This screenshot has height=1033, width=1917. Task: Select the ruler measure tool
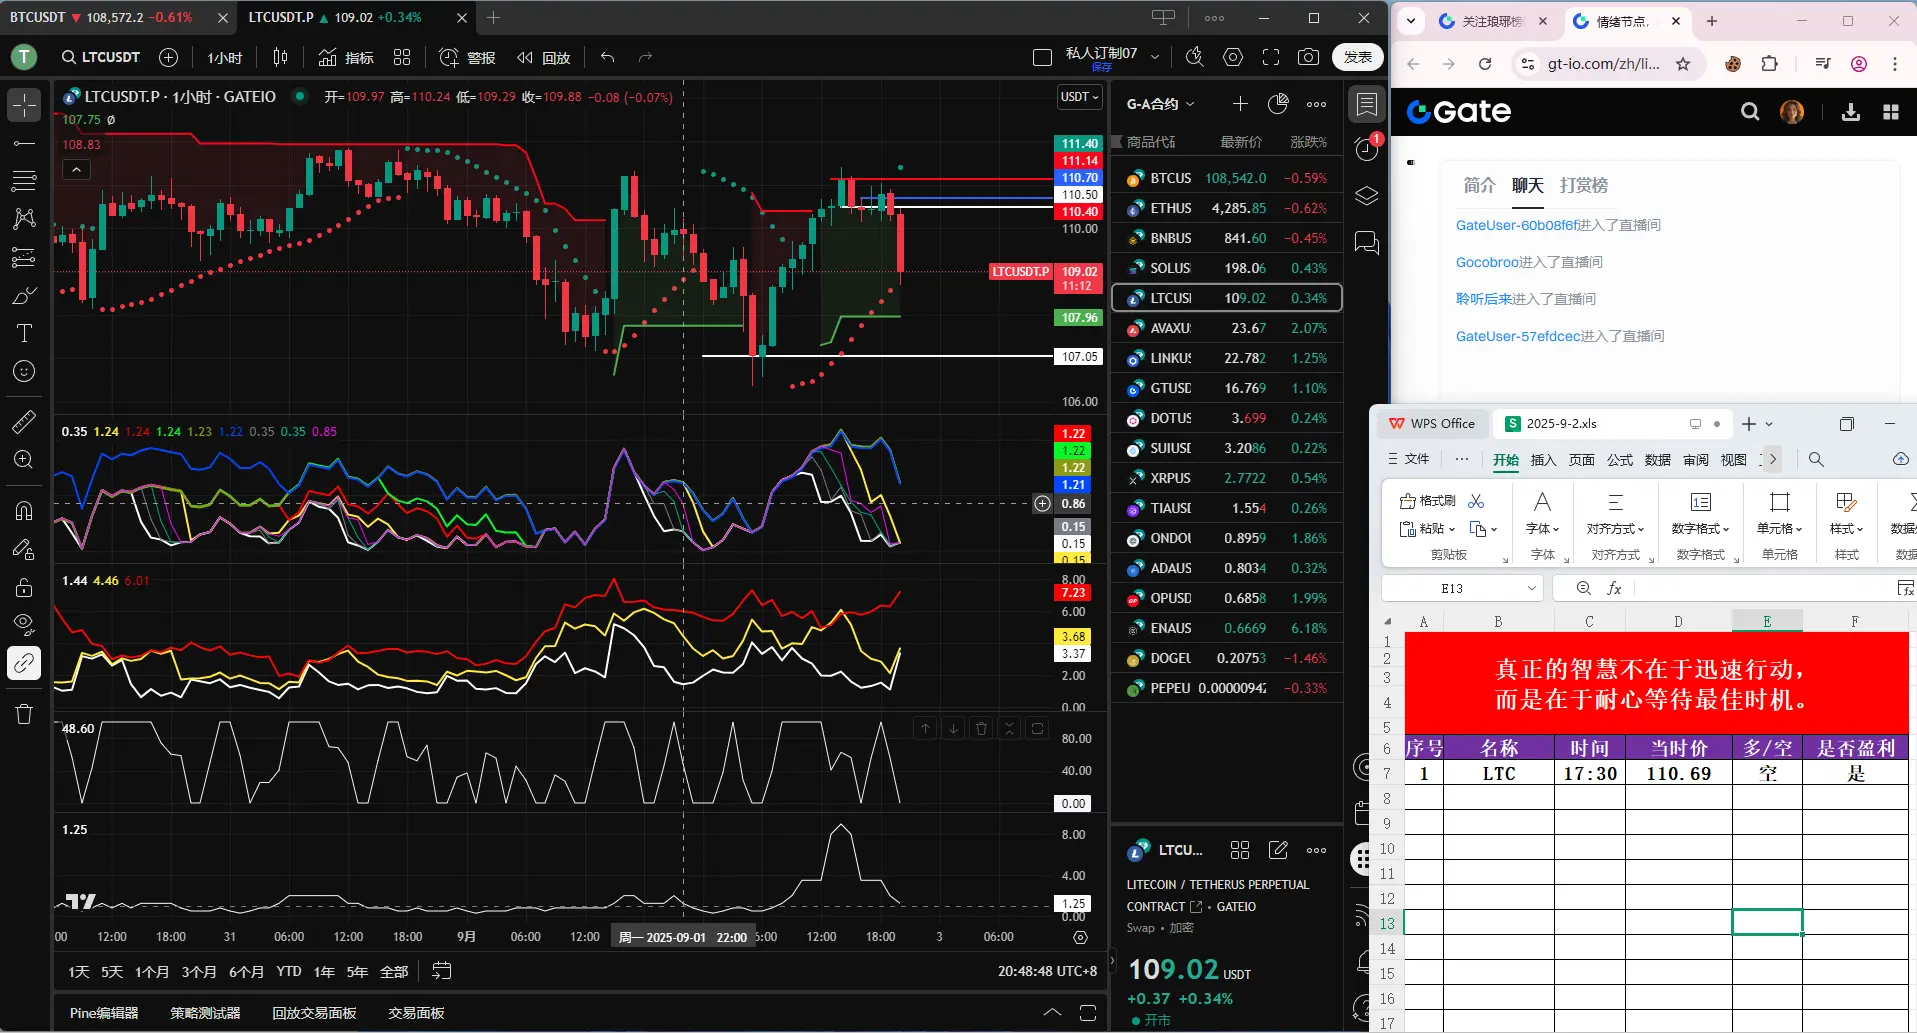24,422
